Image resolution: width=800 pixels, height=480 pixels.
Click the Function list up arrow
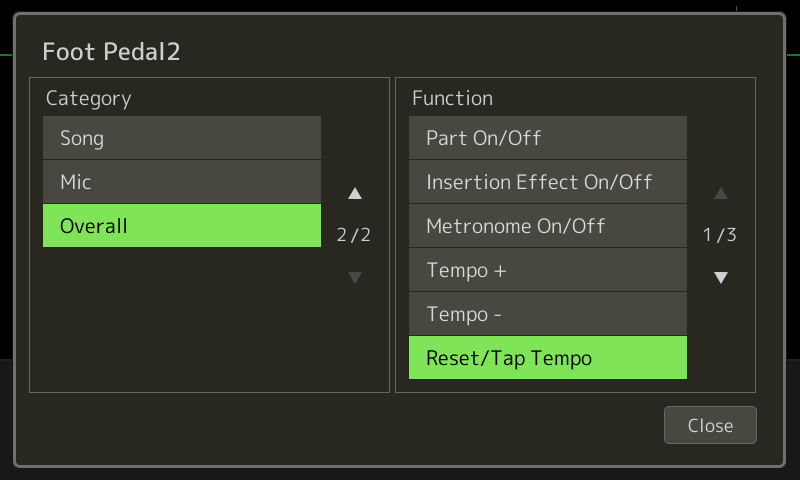(x=720, y=193)
